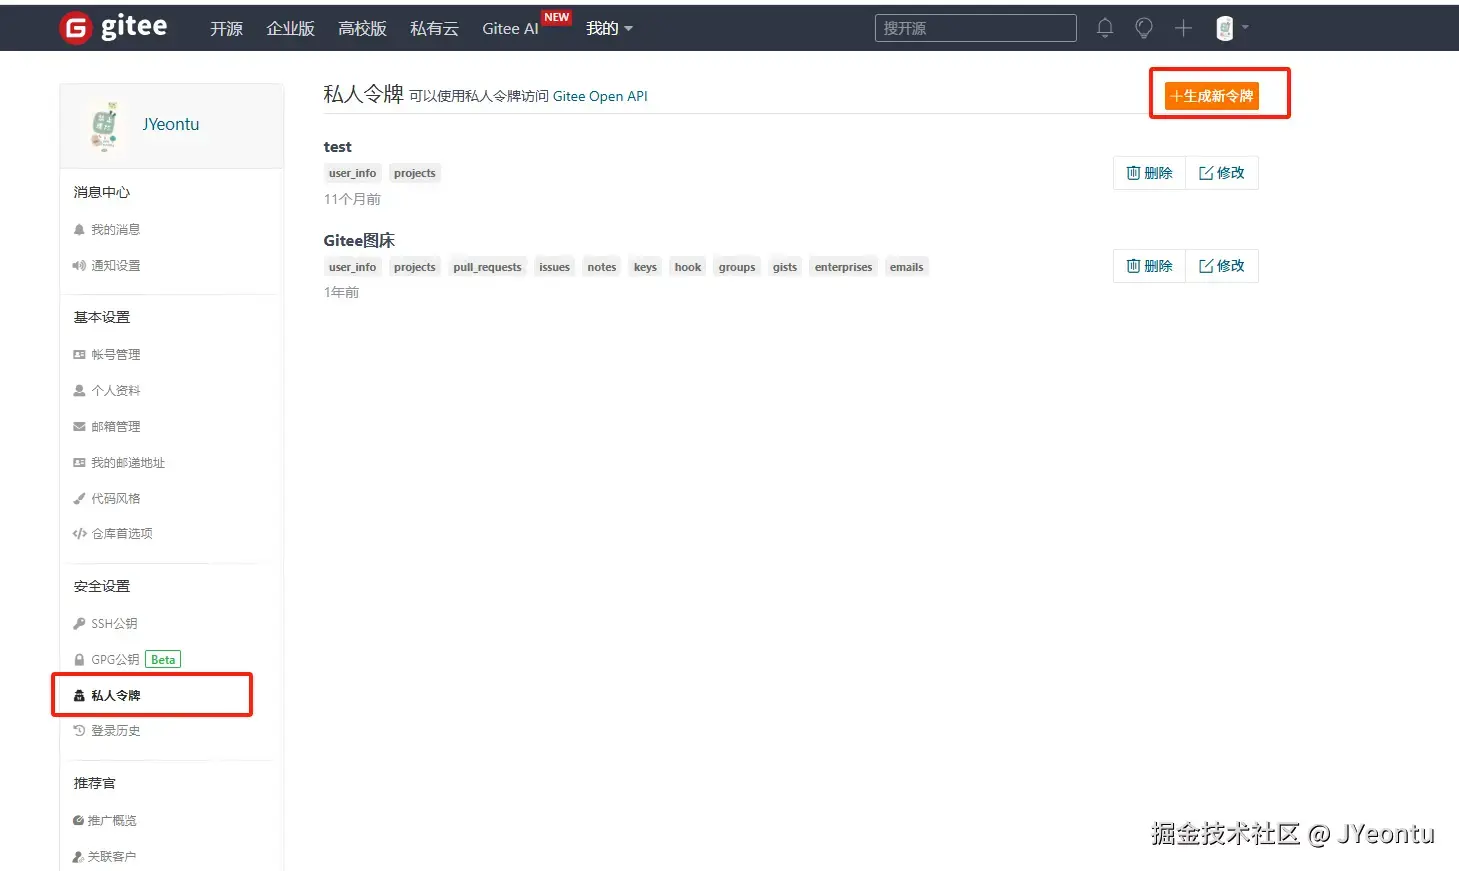This screenshot has width=1459, height=871.
Task: Click the notes scope tag
Action: (602, 267)
